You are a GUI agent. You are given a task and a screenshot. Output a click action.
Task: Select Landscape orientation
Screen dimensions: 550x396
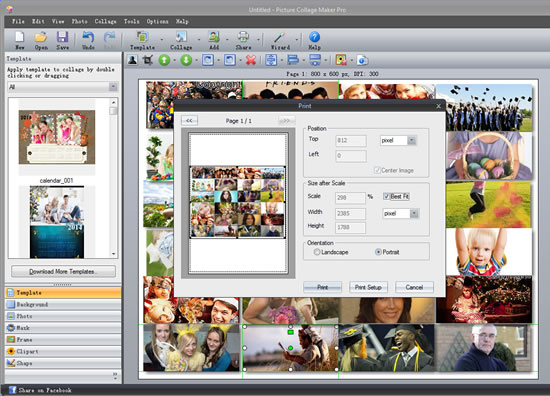317,252
